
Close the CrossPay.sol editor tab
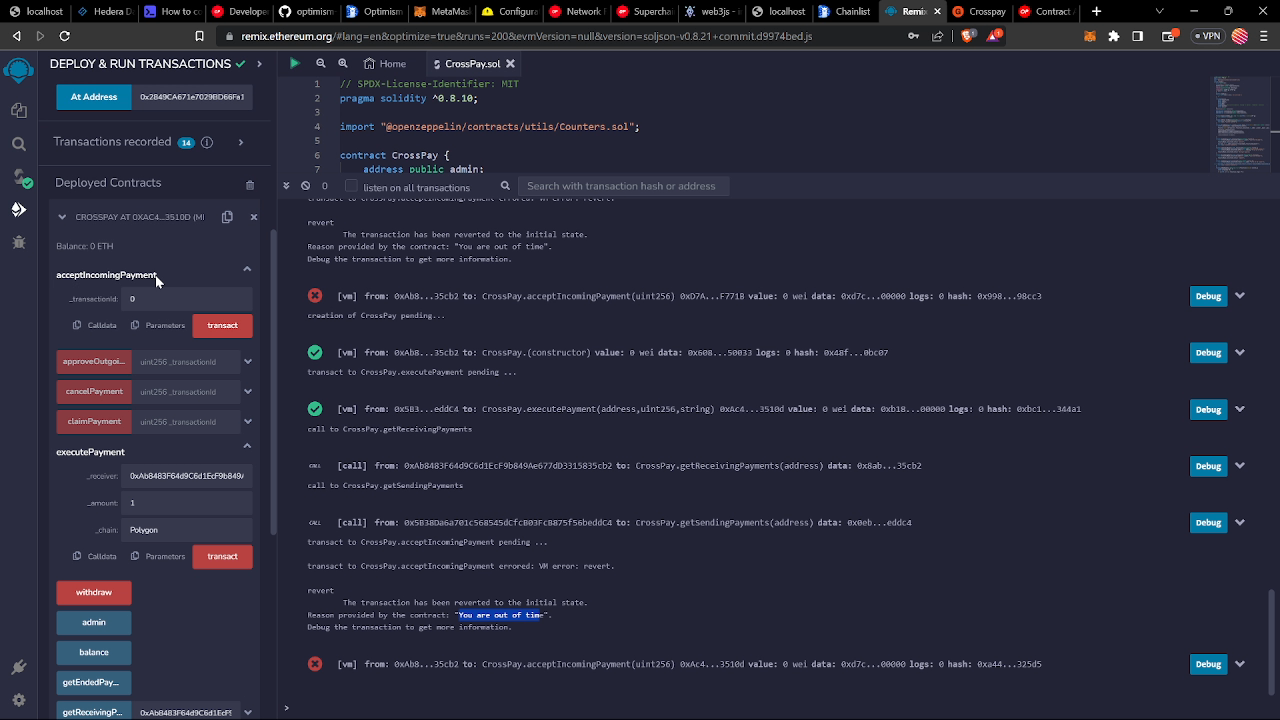[x=510, y=64]
